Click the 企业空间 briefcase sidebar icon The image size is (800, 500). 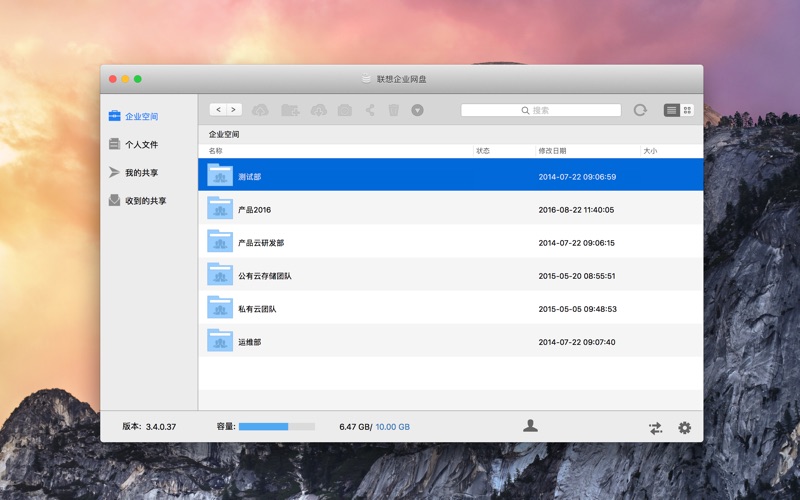(x=114, y=116)
